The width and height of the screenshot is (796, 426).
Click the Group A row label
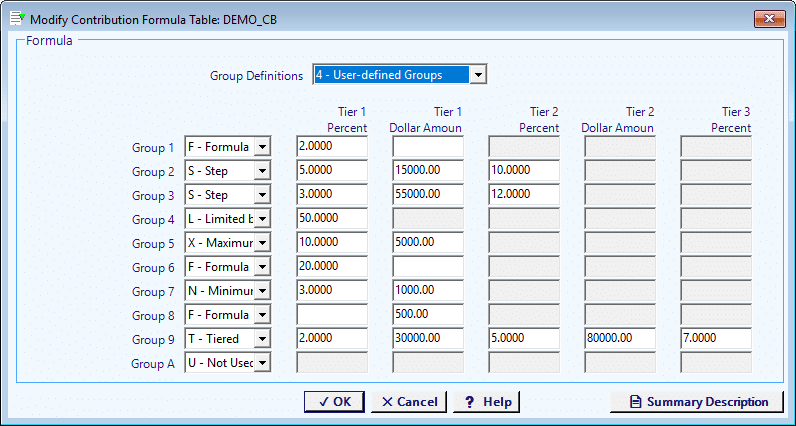[x=153, y=364]
